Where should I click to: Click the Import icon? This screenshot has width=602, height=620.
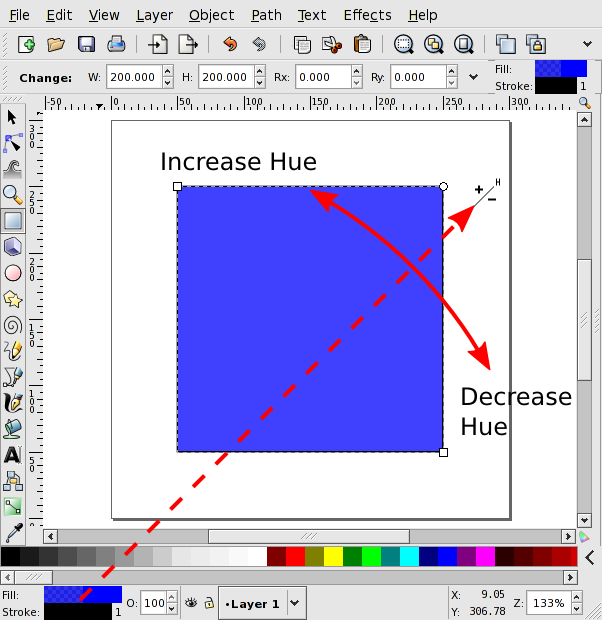pos(158,44)
